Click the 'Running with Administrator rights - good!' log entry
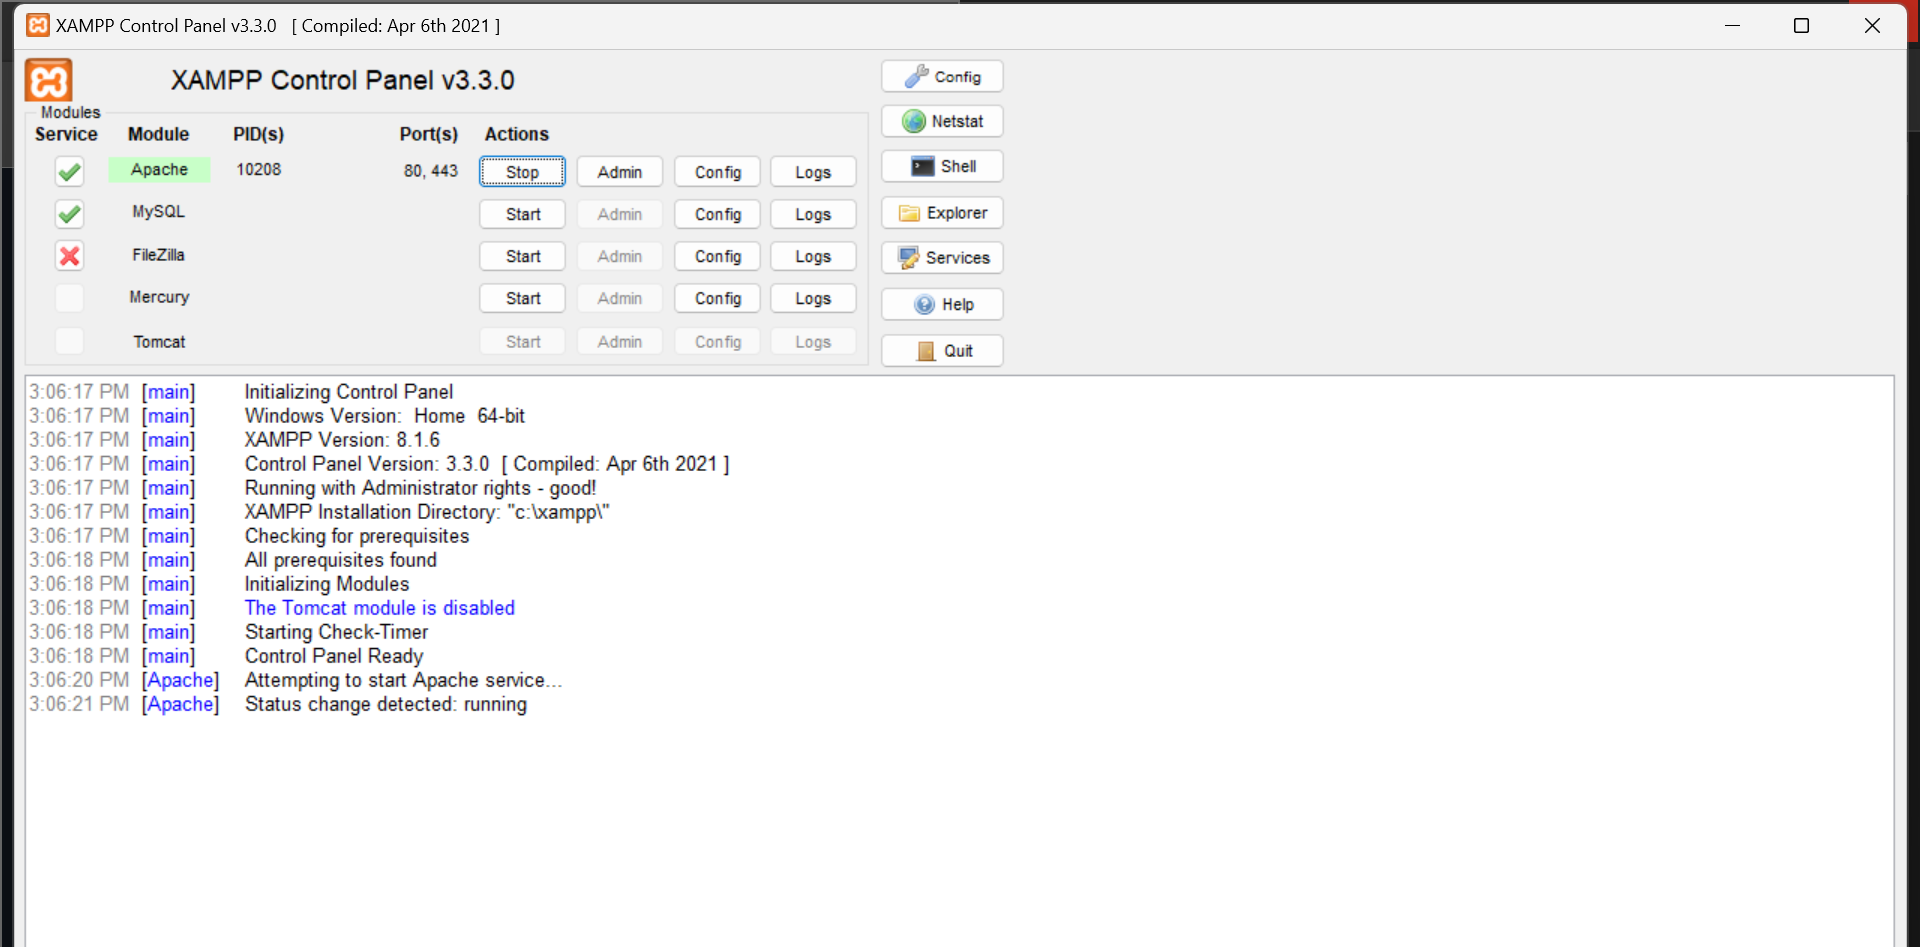Image resolution: width=1920 pixels, height=947 pixels. tap(420, 488)
